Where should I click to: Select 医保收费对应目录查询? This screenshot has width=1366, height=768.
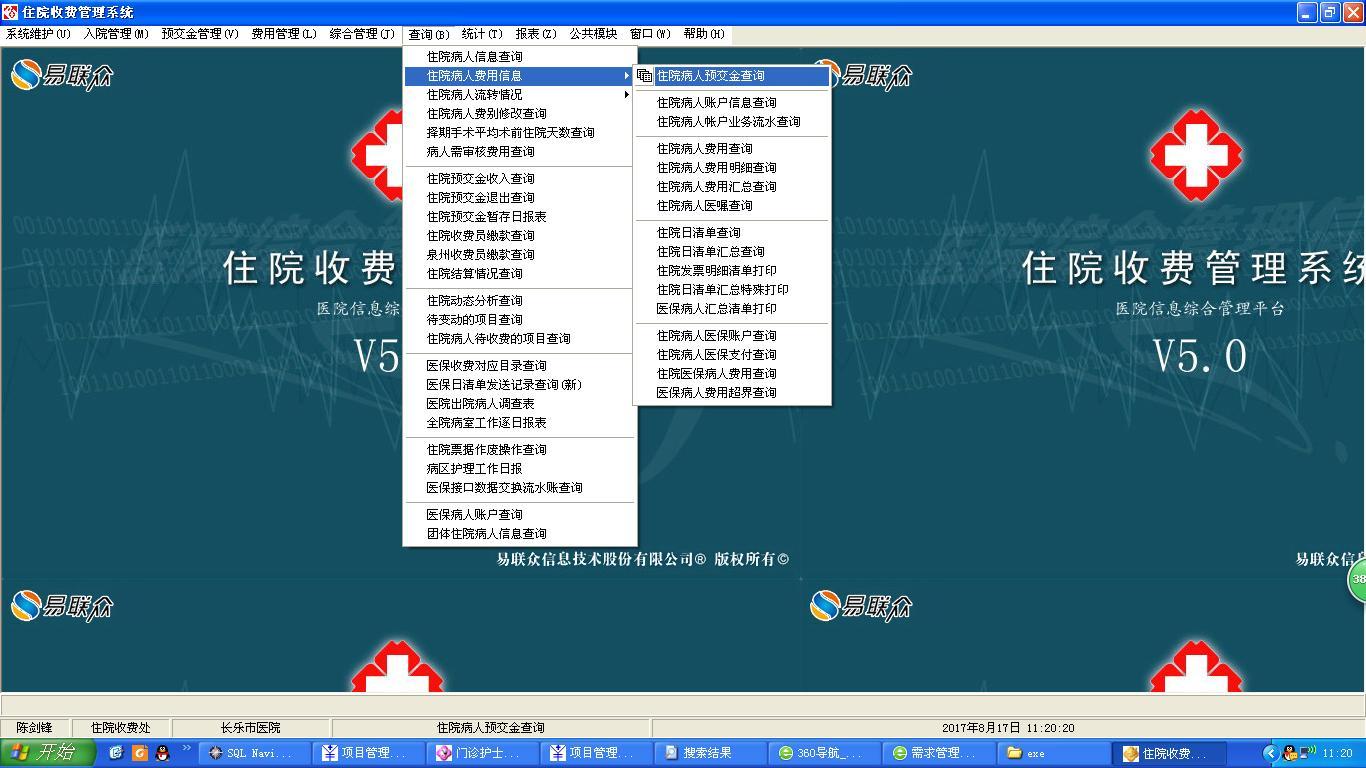pyautogui.click(x=518, y=366)
